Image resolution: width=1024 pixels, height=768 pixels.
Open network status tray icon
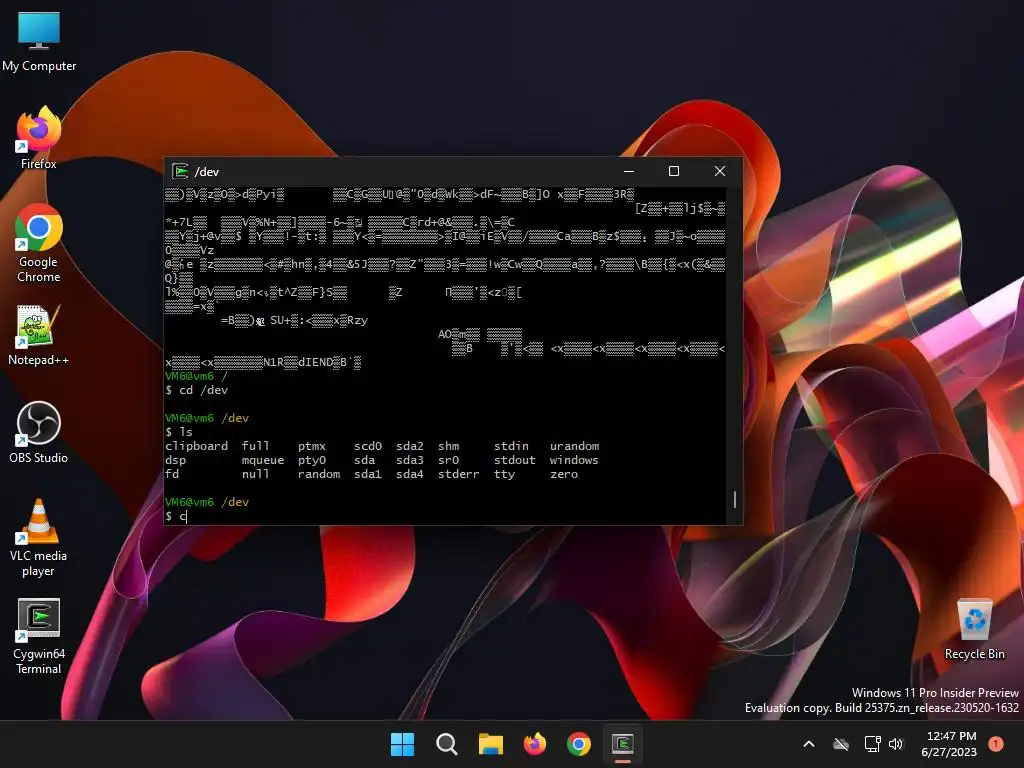(x=872, y=744)
